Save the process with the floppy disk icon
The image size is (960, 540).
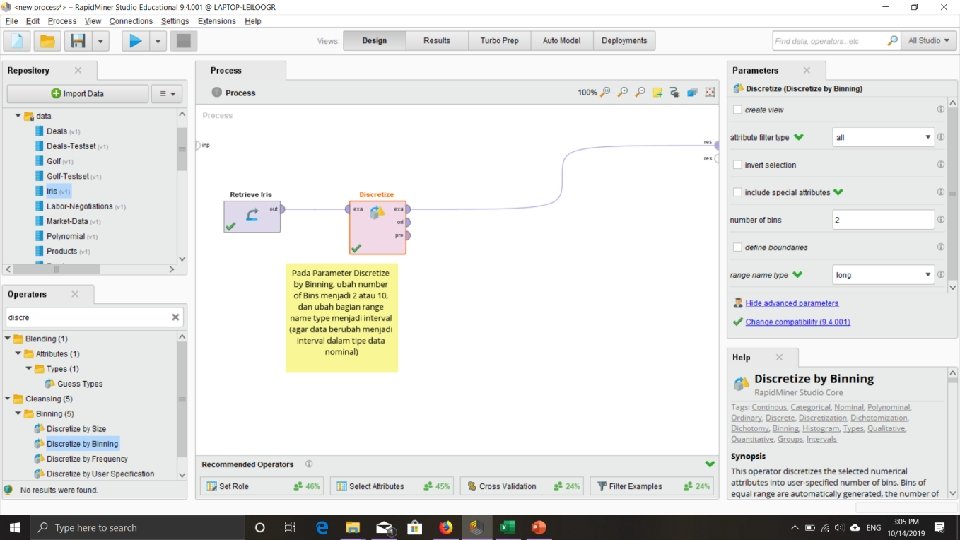point(78,41)
